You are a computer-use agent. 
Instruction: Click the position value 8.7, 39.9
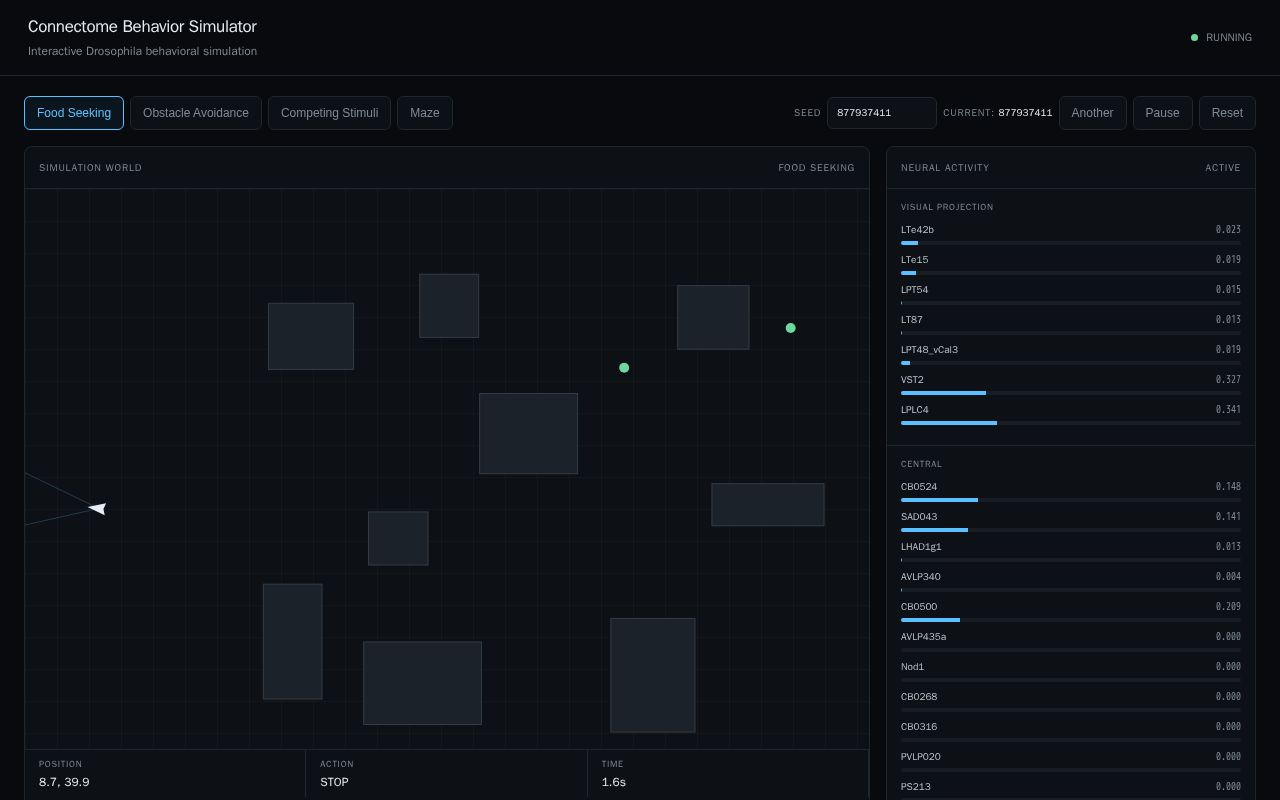[64, 782]
